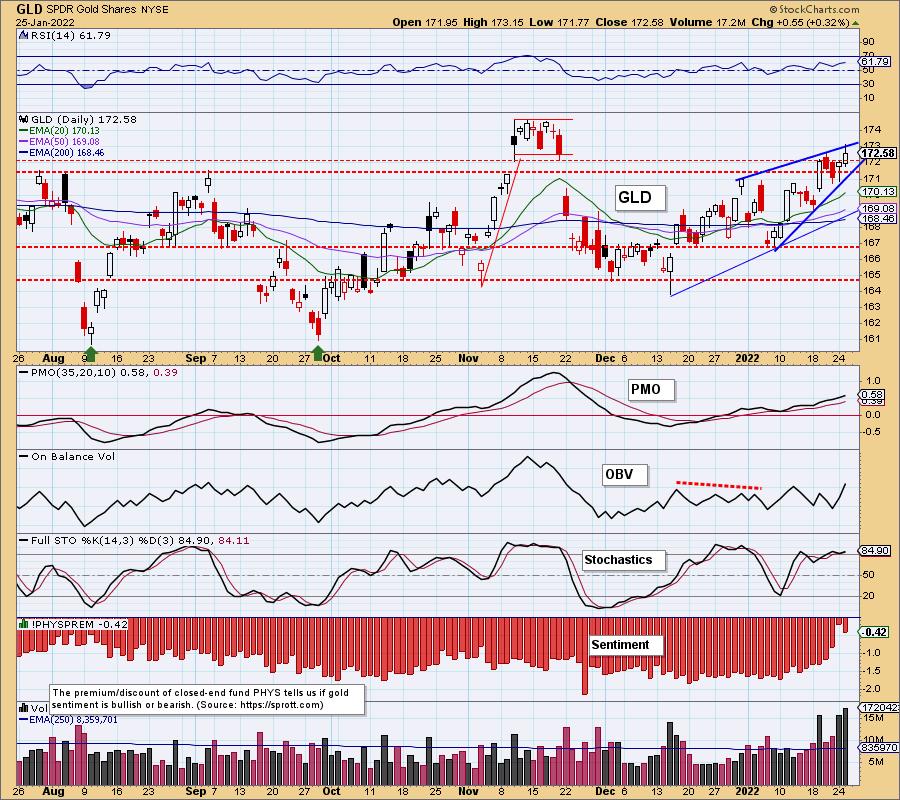Click the 170.13 EMA tag on right axis
Viewport: 900px width, 800px height.
click(x=878, y=192)
